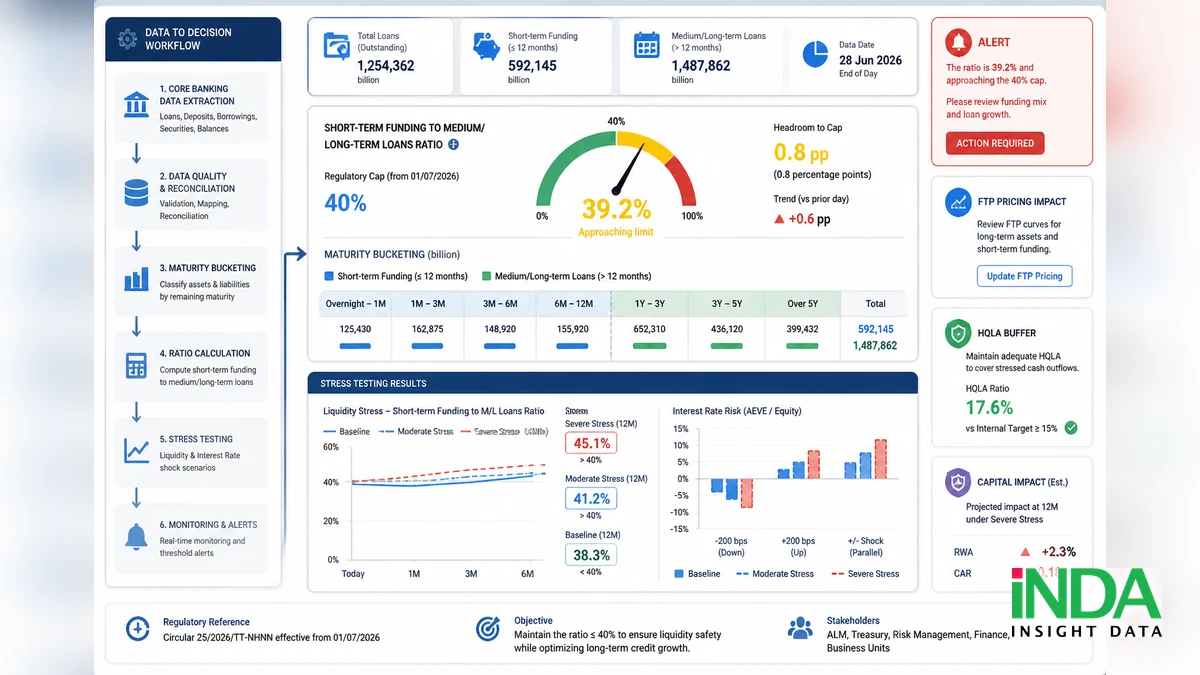Click the Update FTP Pricing button
This screenshot has width=1200, height=675.
coord(1024,276)
